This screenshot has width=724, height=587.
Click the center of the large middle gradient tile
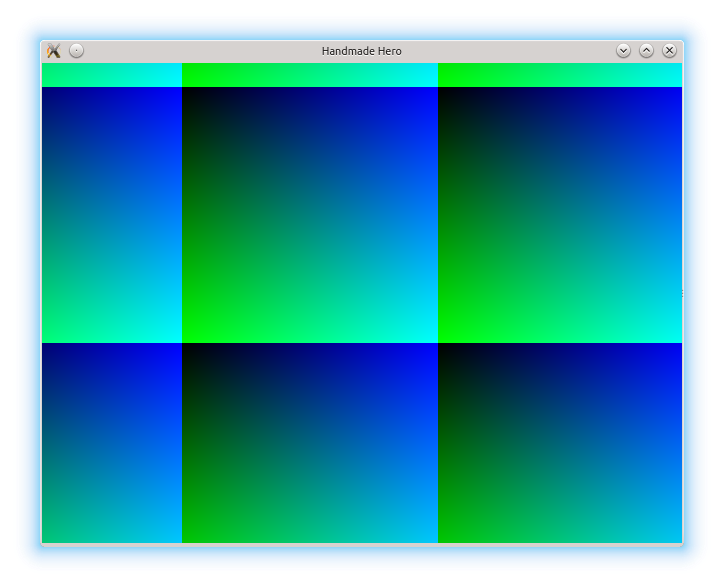309,215
